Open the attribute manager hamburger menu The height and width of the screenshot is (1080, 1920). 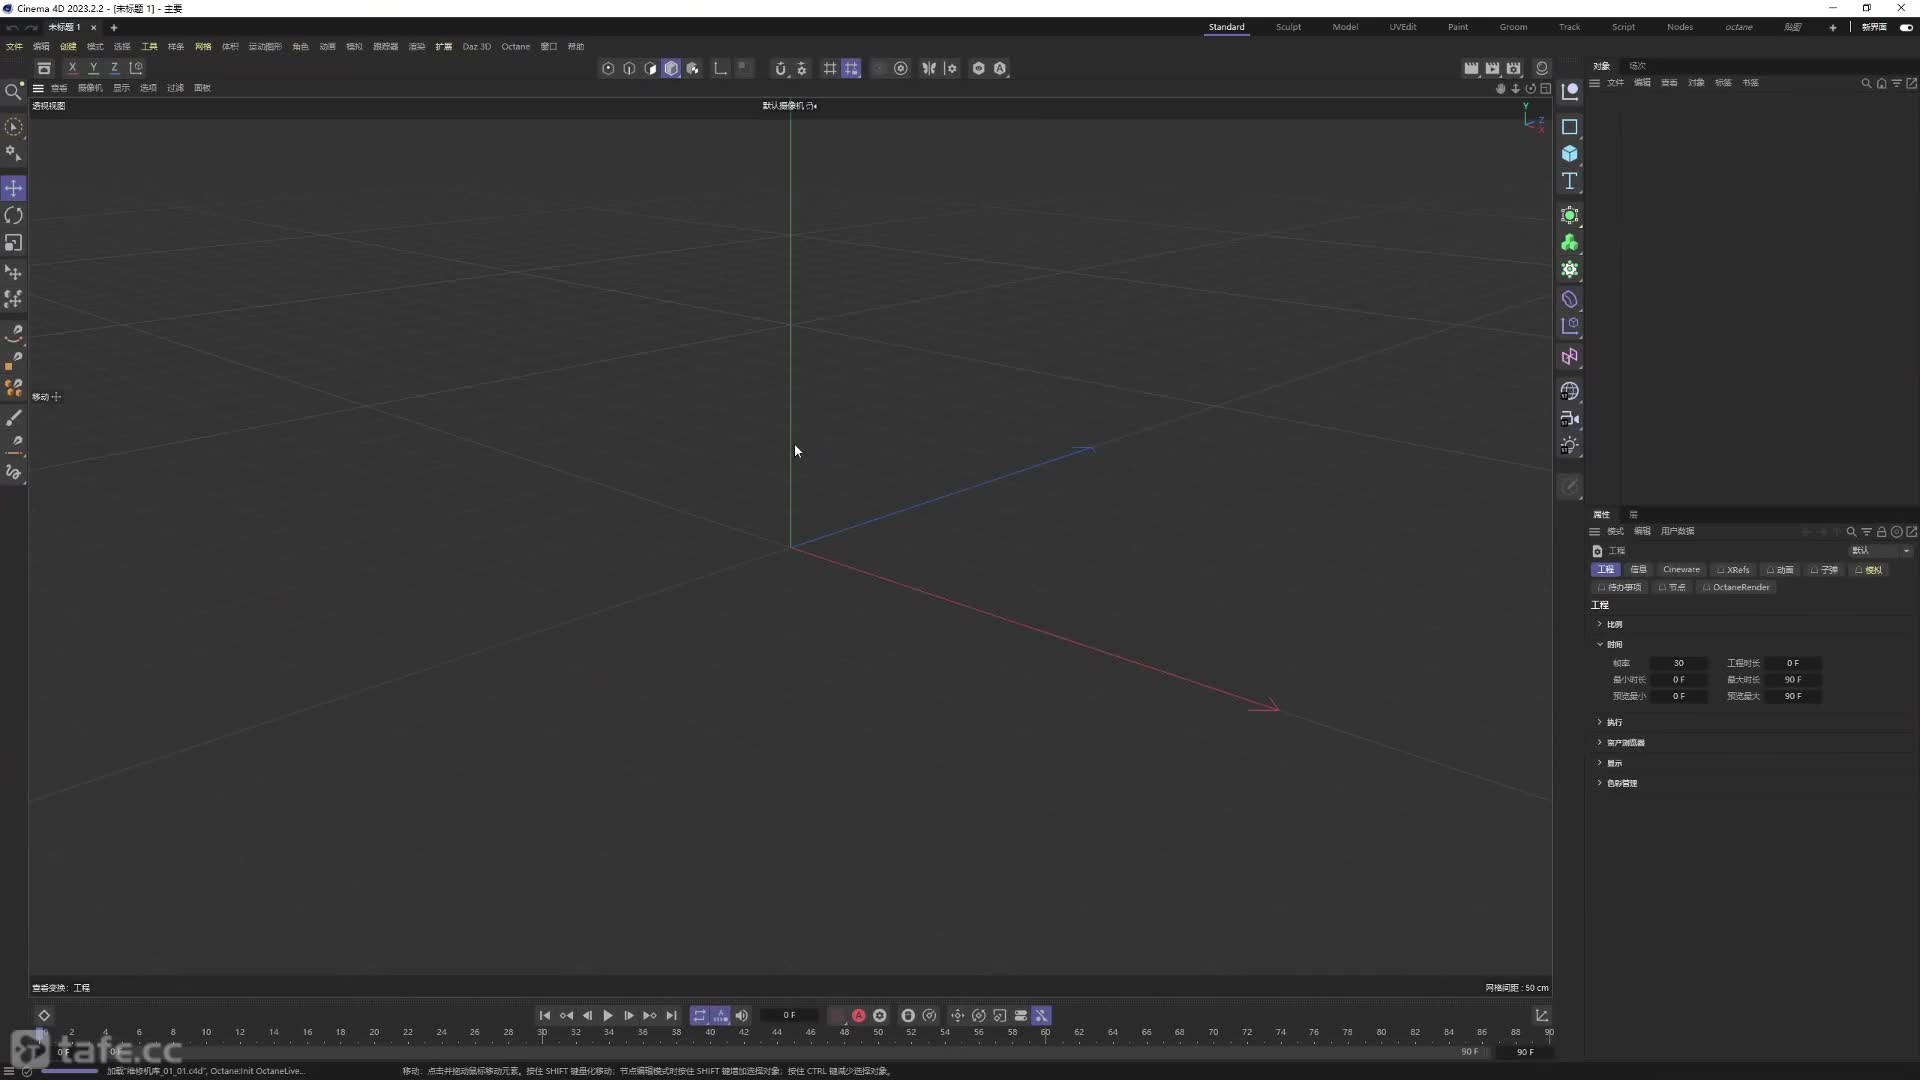[x=1595, y=532]
